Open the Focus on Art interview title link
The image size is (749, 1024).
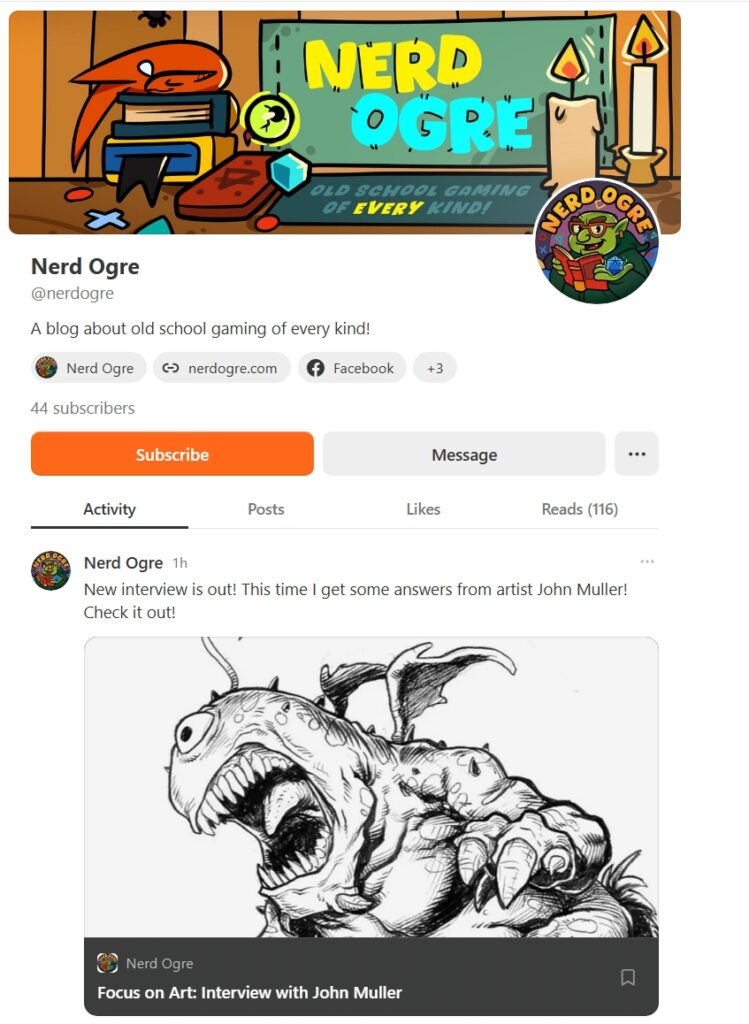[249, 993]
